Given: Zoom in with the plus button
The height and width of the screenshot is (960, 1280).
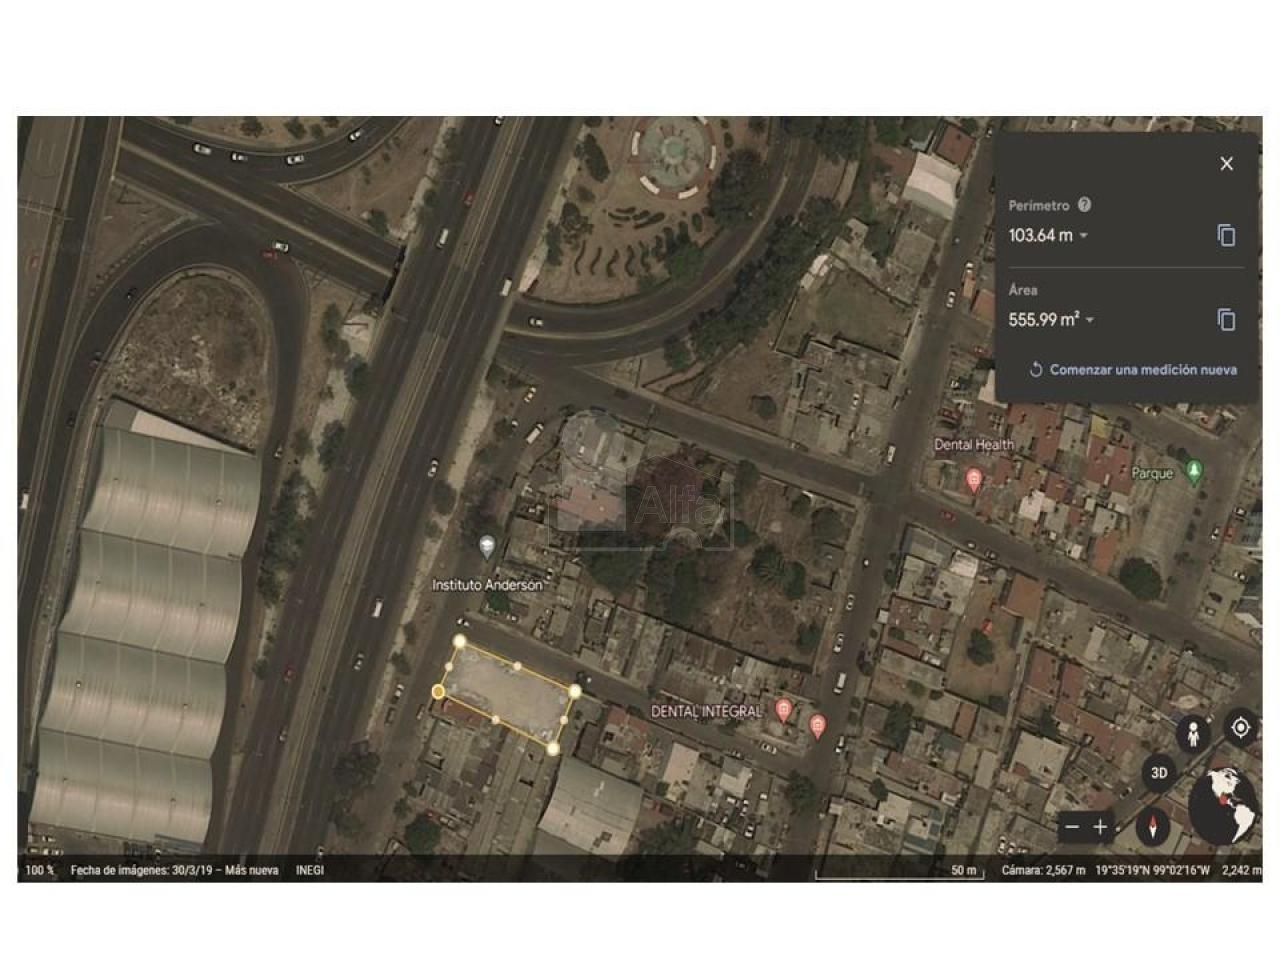Looking at the screenshot, I should [1100, 827].
